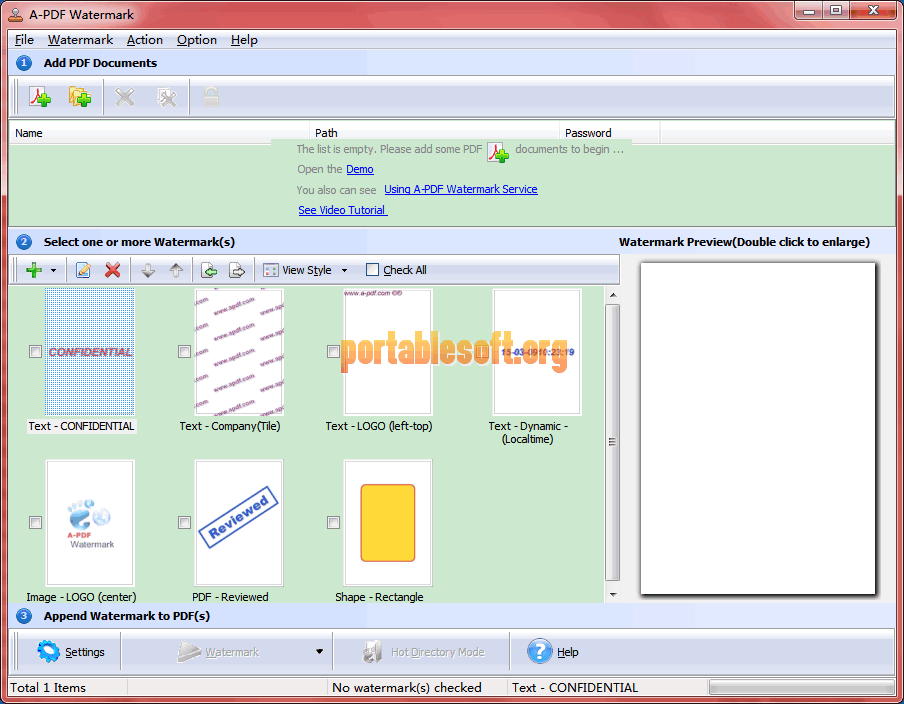Follow the Using A-PDF Watermark Service link

(x=461, y=189)
